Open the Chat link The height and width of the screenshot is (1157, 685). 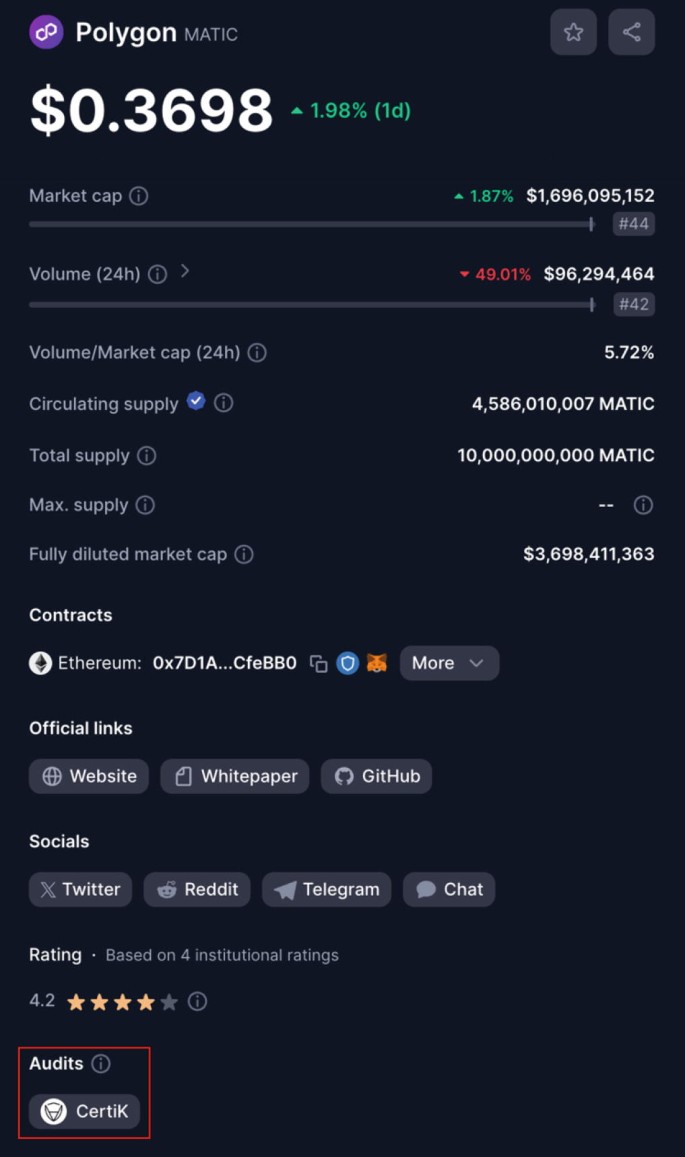(x=449, y=889)
